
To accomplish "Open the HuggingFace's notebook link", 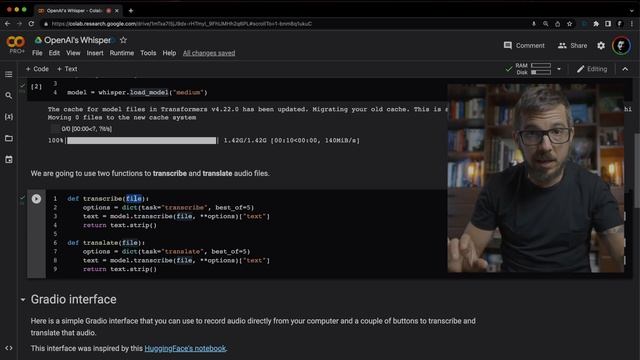I will [185, 348].
